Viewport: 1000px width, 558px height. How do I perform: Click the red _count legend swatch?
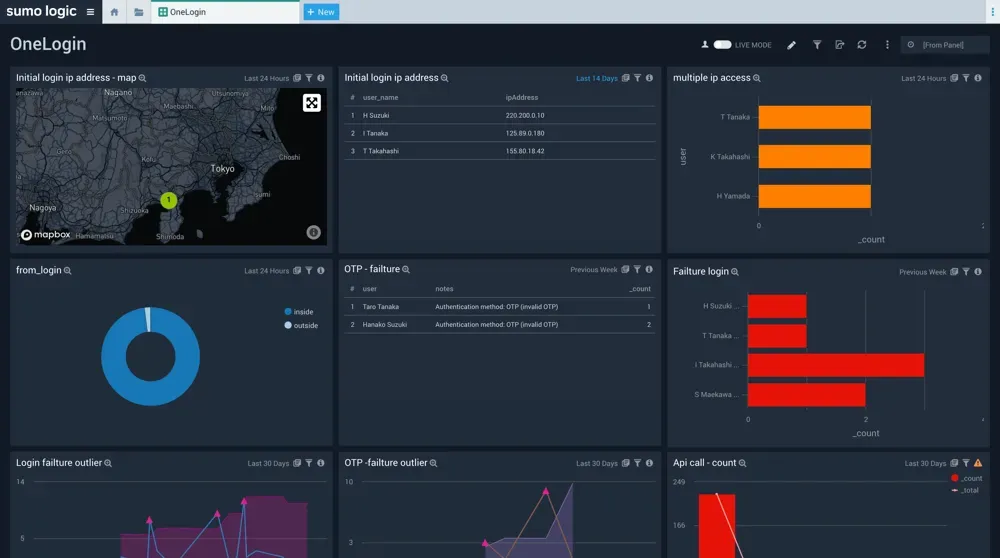(x=955, y=478)
